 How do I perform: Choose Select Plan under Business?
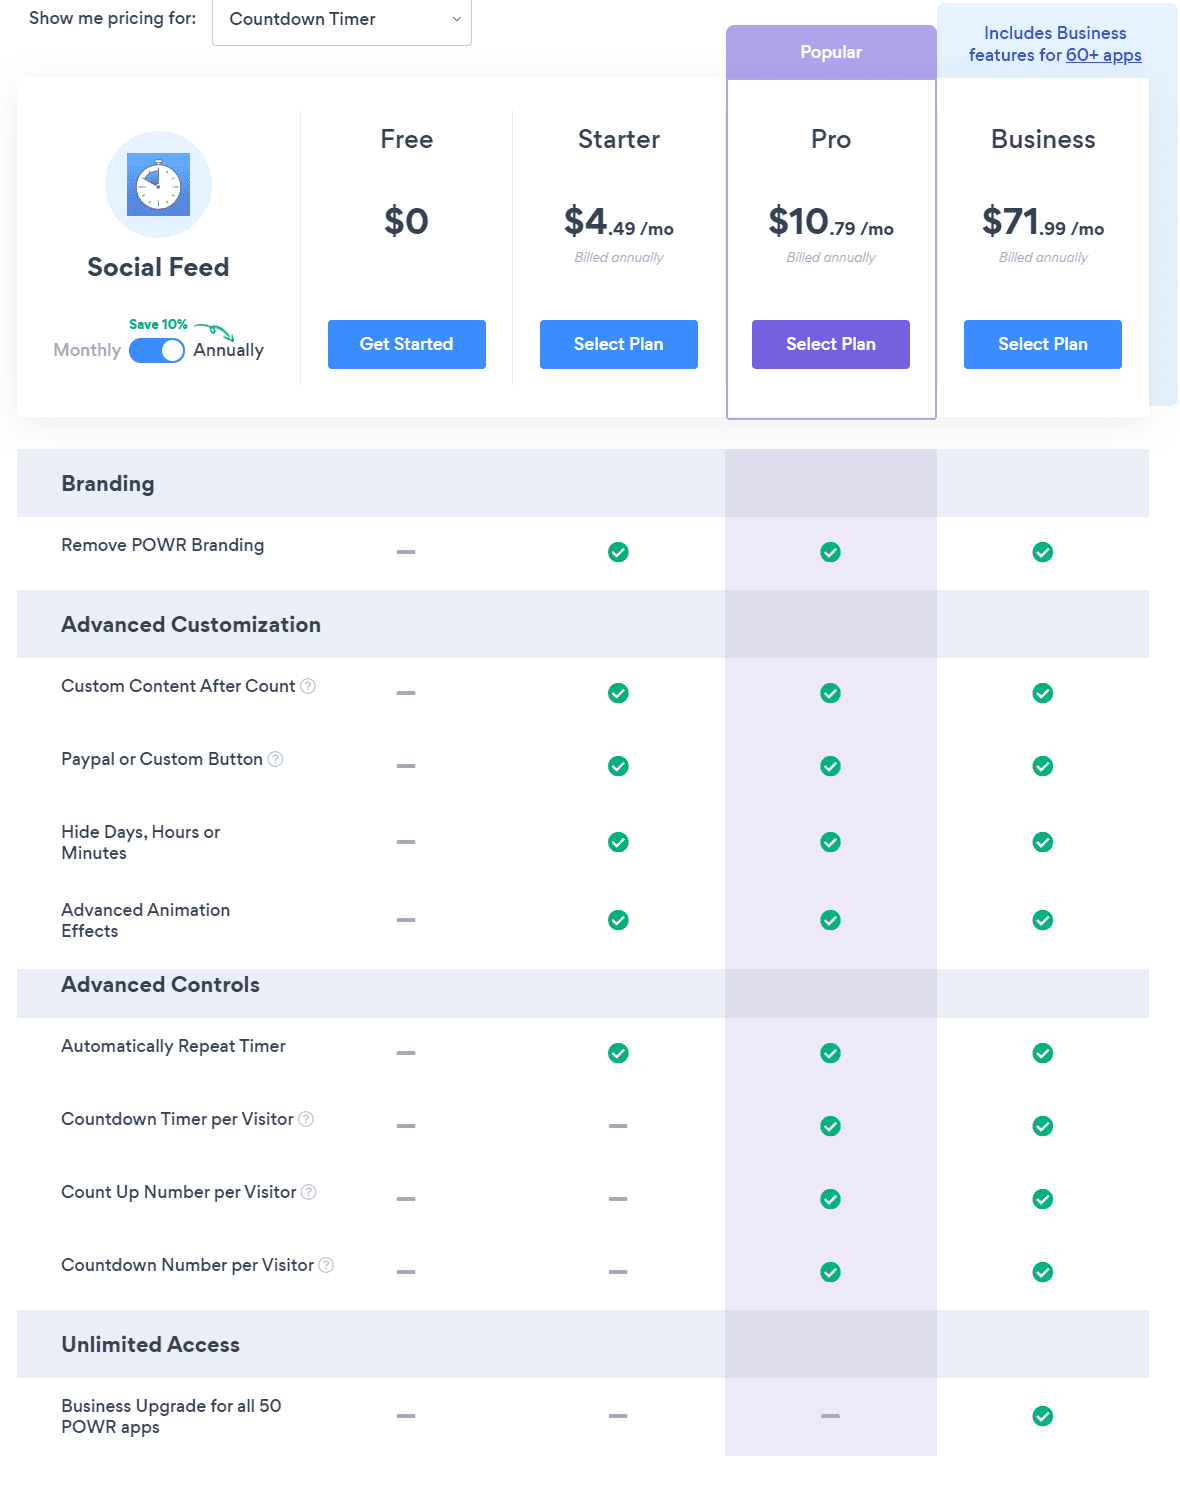click(x=1043, y=344)
